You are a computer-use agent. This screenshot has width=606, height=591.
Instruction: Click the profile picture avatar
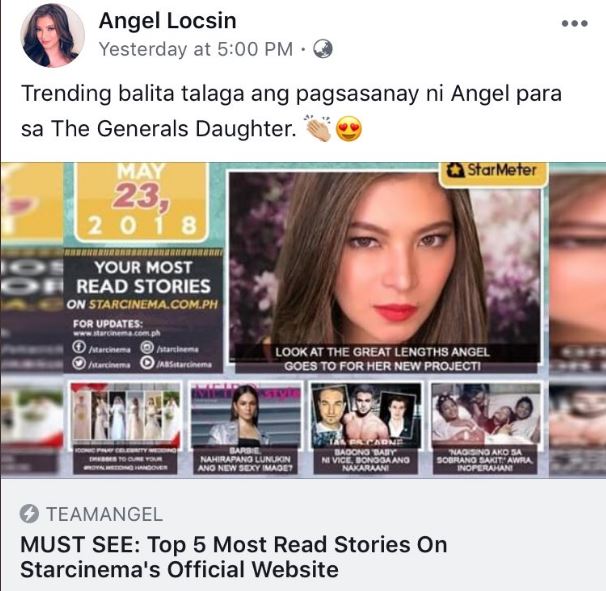[x=53, y=36]
